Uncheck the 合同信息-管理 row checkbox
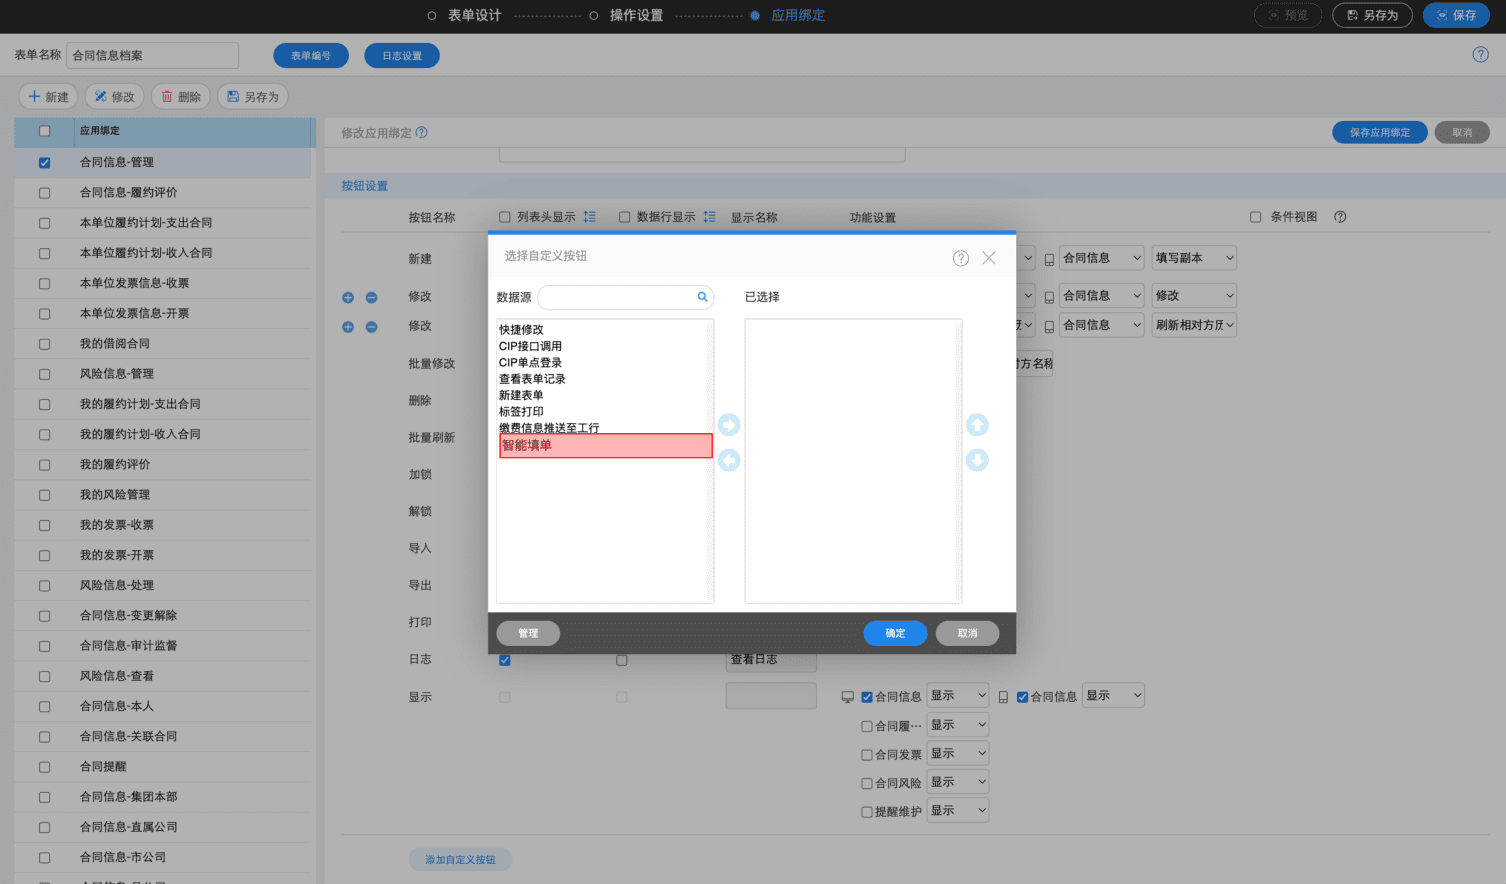 tap(44, 162)
